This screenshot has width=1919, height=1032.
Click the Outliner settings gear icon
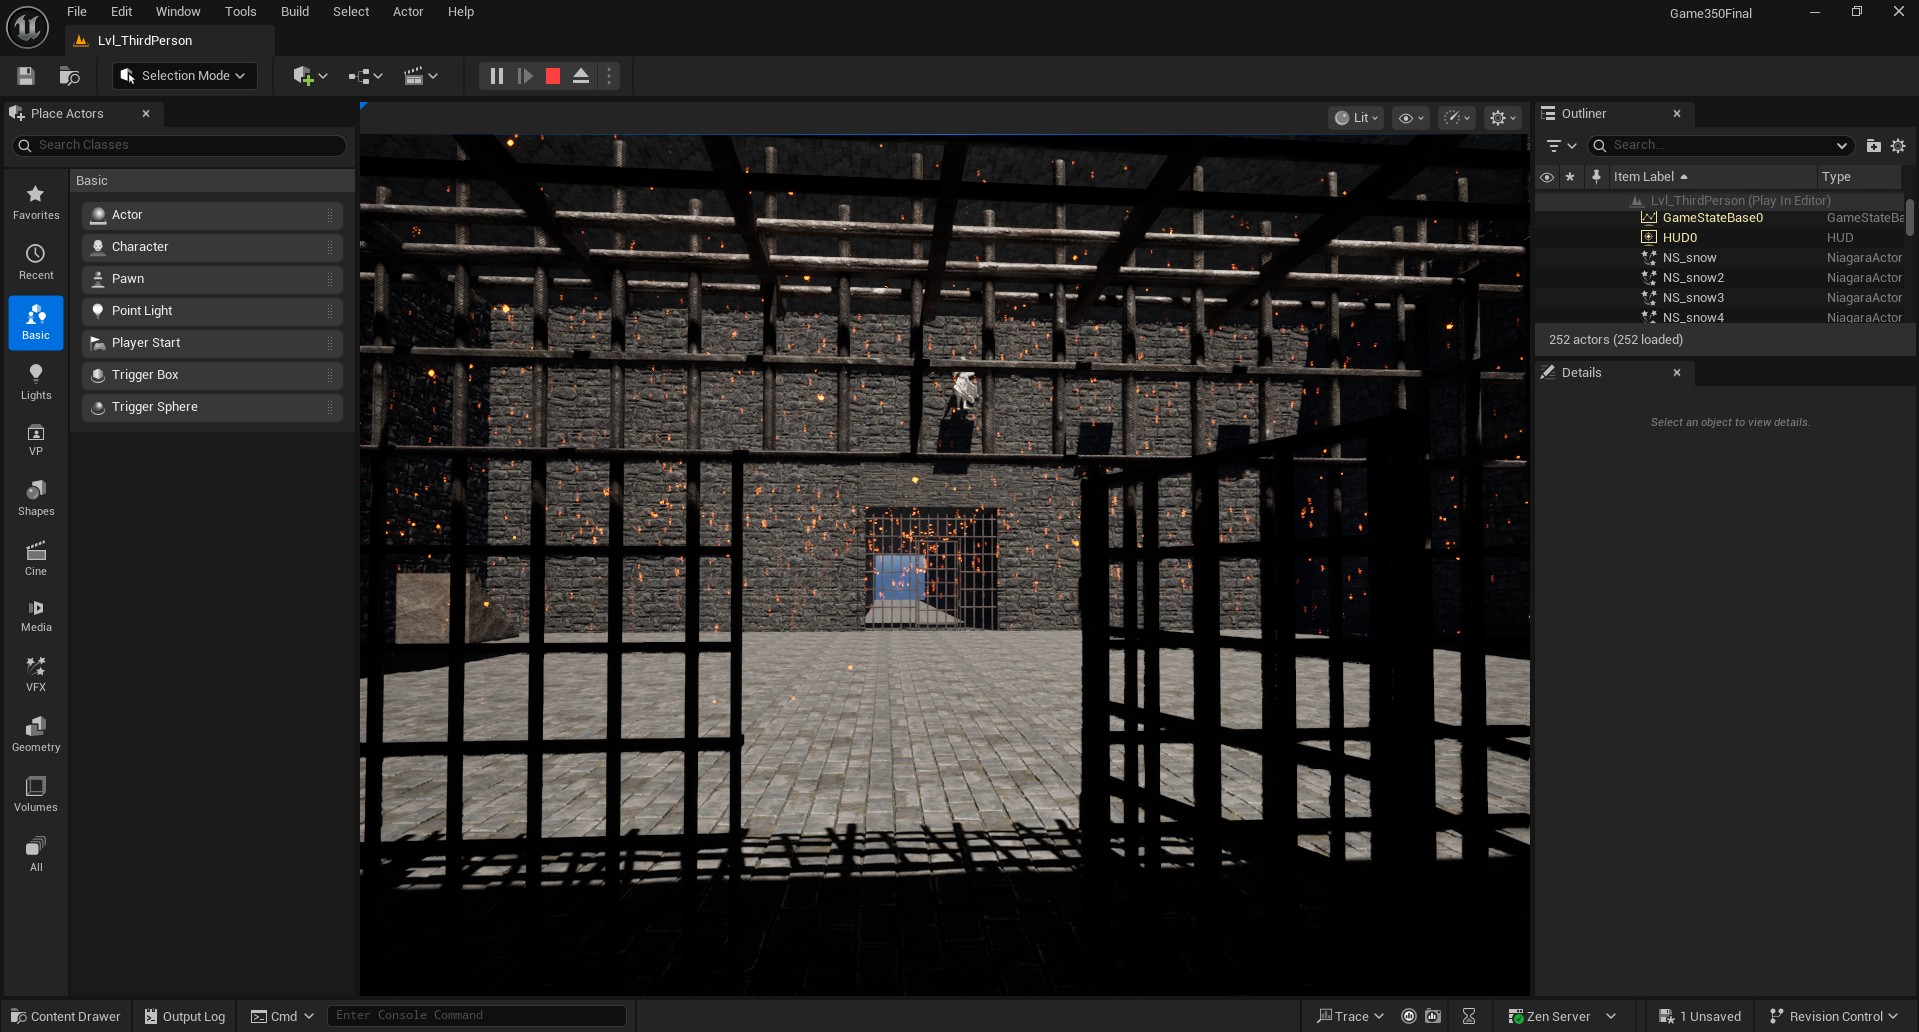(x=1898, y=146)
